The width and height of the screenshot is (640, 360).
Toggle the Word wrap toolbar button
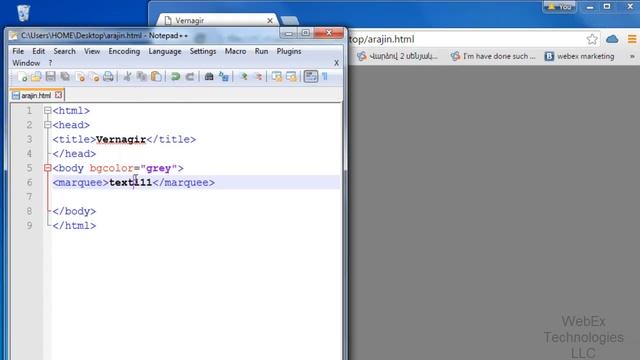point(311,76)
